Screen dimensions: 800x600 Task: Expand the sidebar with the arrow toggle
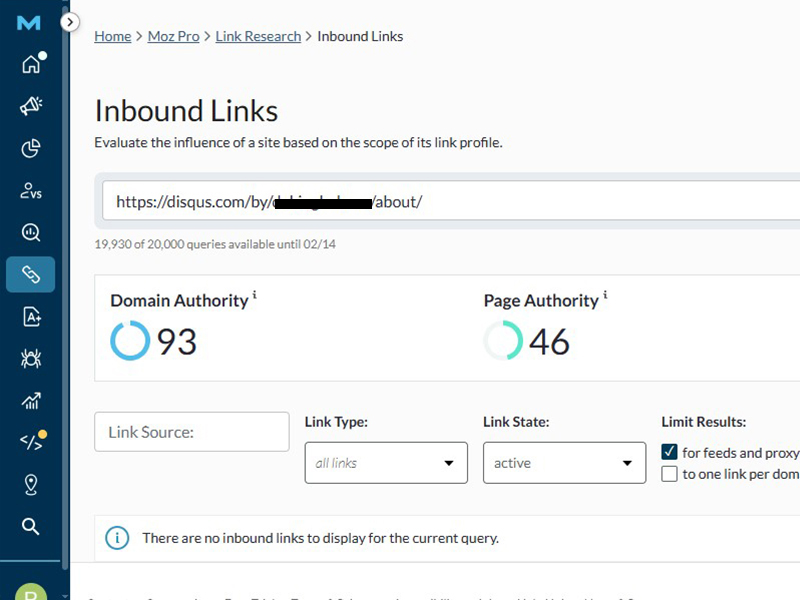click(70, 22)
